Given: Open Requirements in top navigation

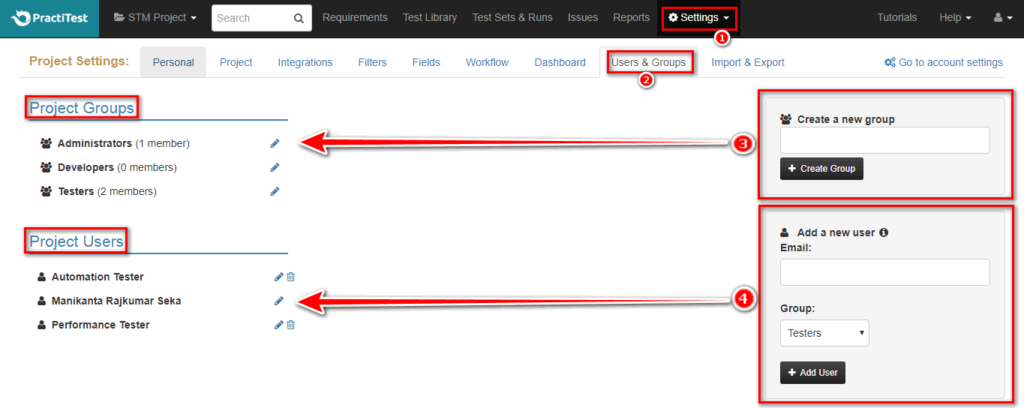Looking at the screenshot, I should [355, 18].
